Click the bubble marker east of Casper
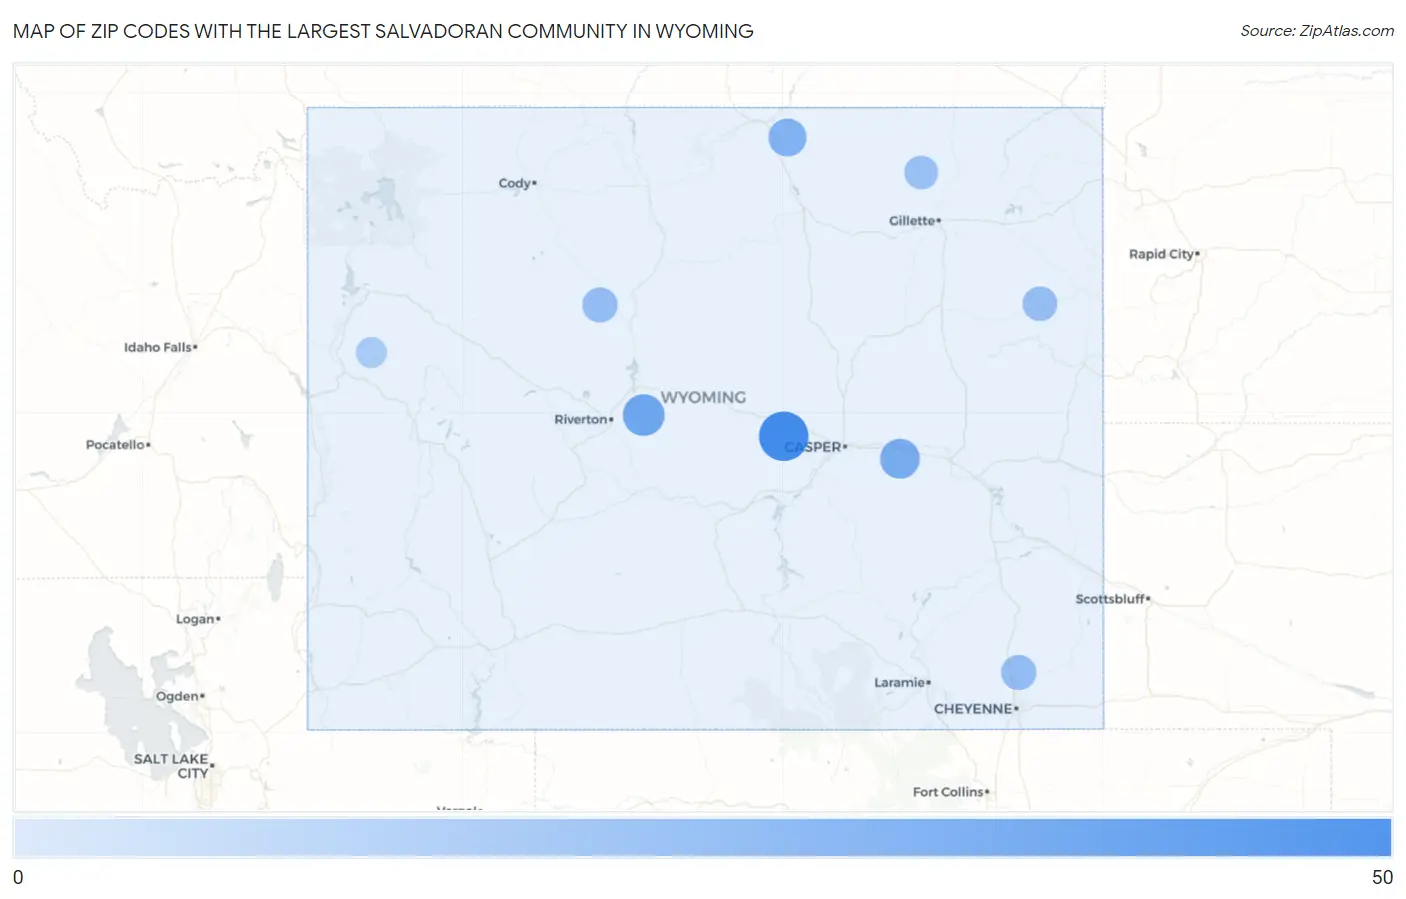 tap(899, 458)
